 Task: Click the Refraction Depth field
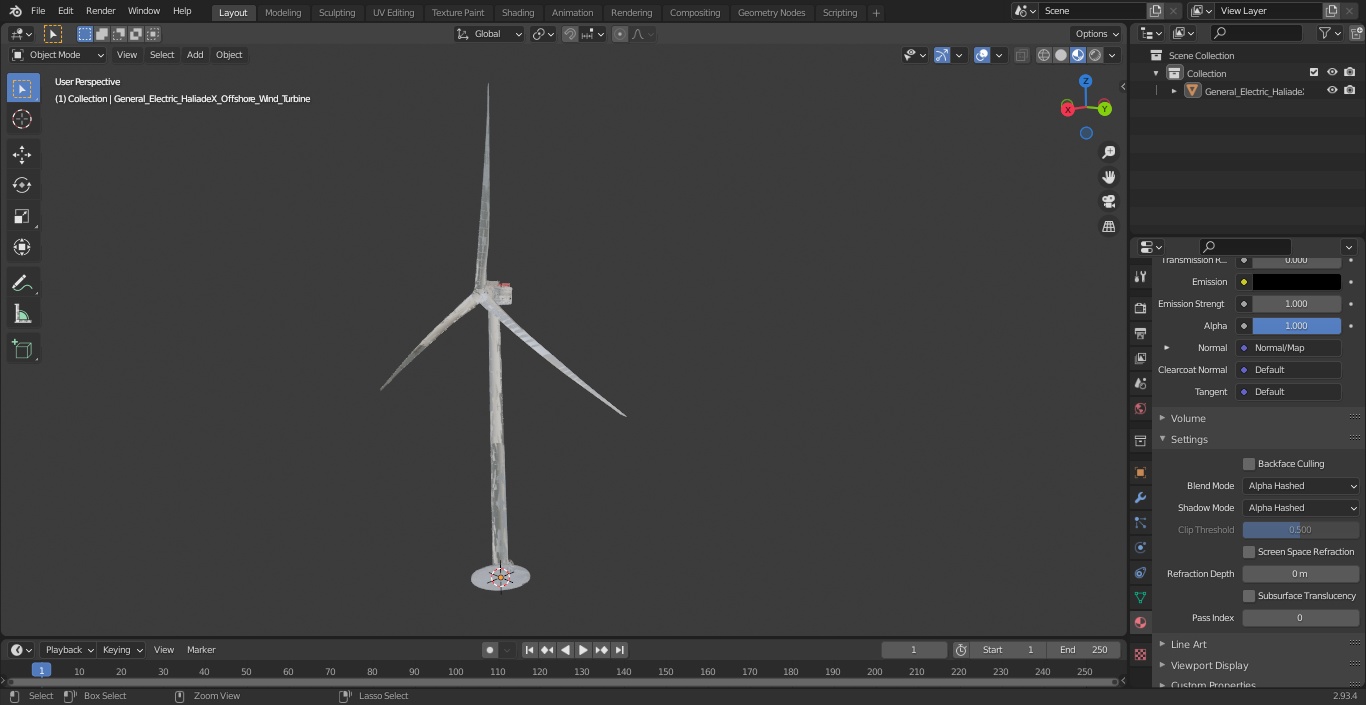click(1301, 574)
